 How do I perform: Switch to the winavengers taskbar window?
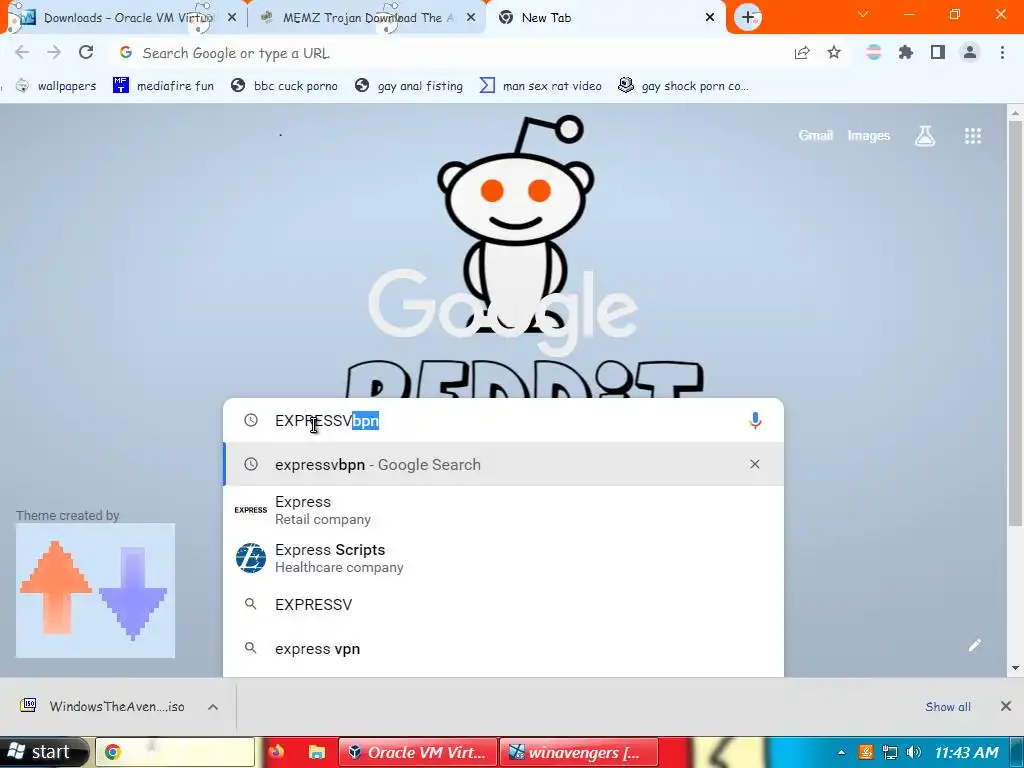(x=579, y=752)
